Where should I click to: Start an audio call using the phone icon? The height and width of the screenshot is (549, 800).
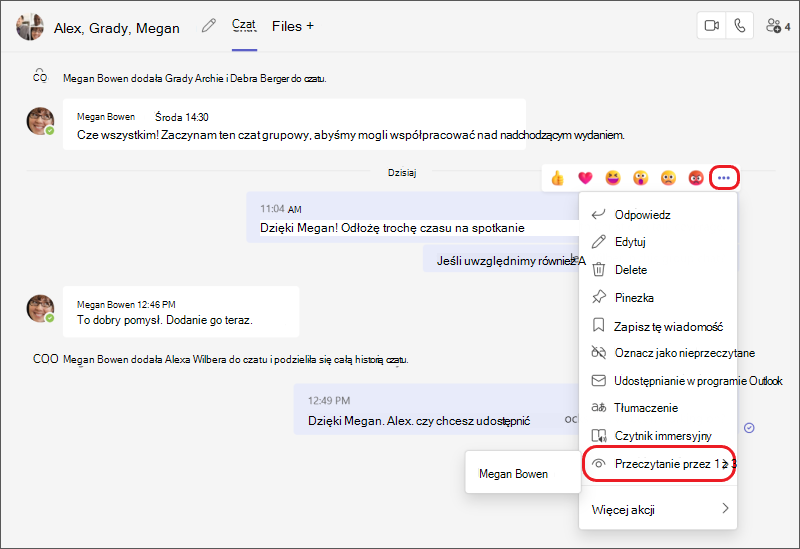[x=739, y=26]
